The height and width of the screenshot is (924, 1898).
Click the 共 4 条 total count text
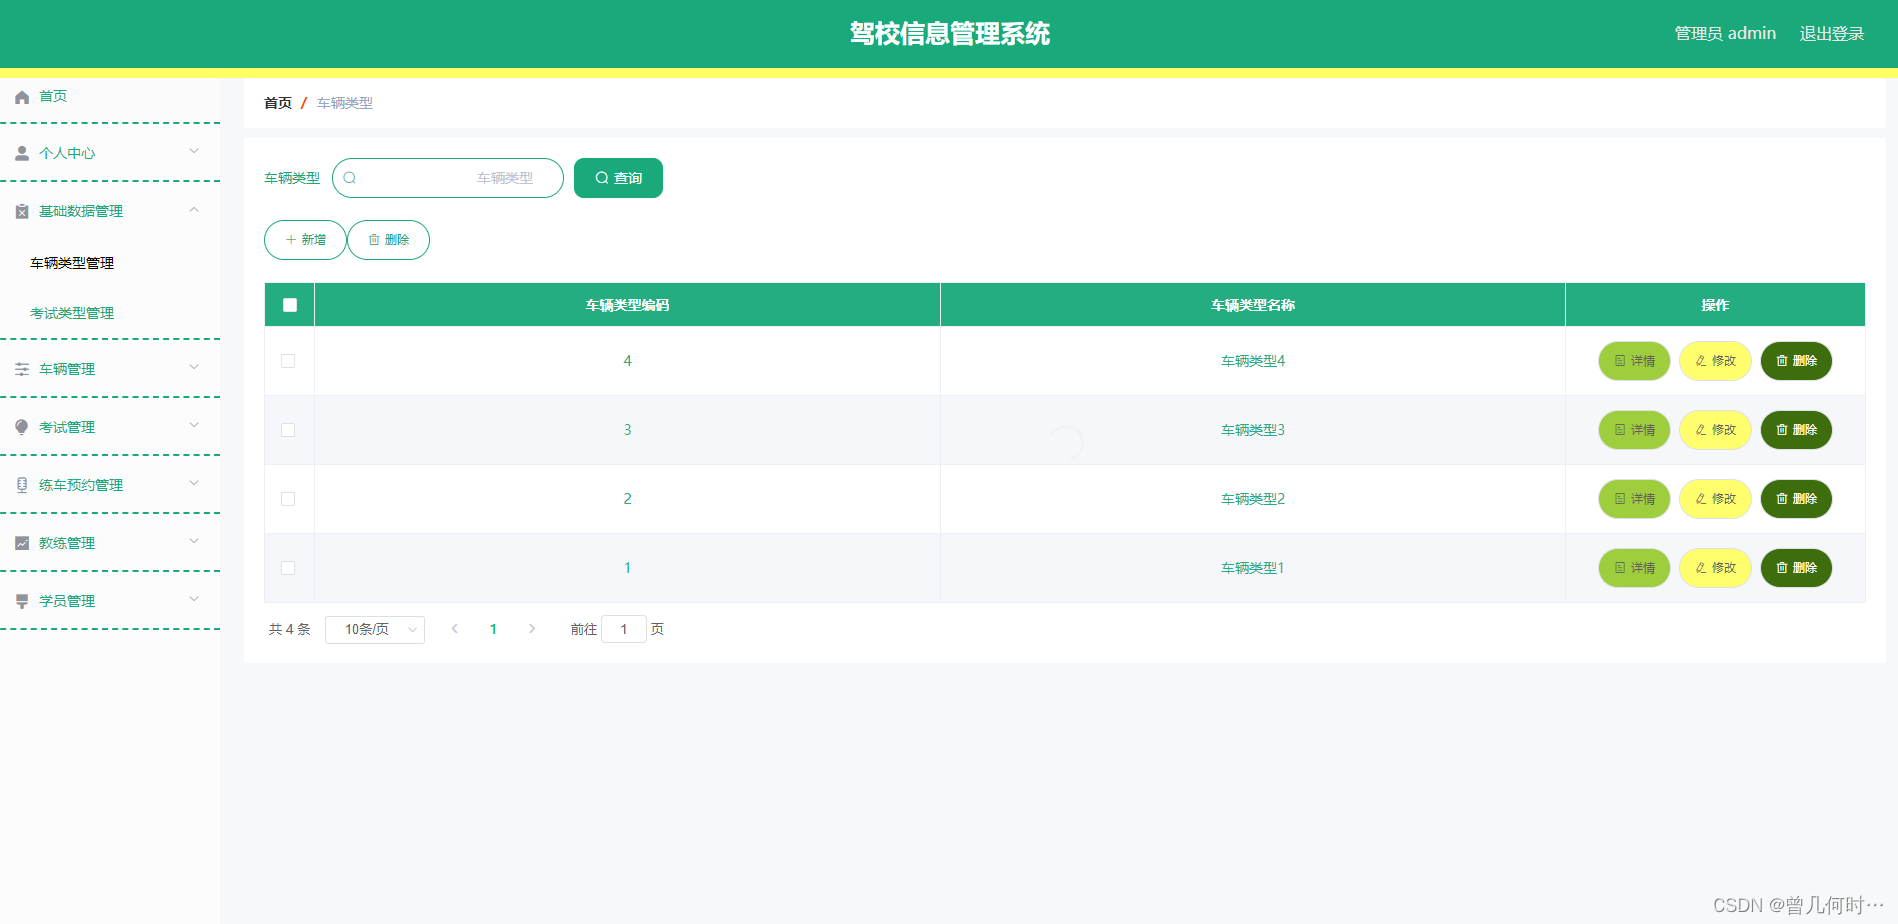(290, 629)
